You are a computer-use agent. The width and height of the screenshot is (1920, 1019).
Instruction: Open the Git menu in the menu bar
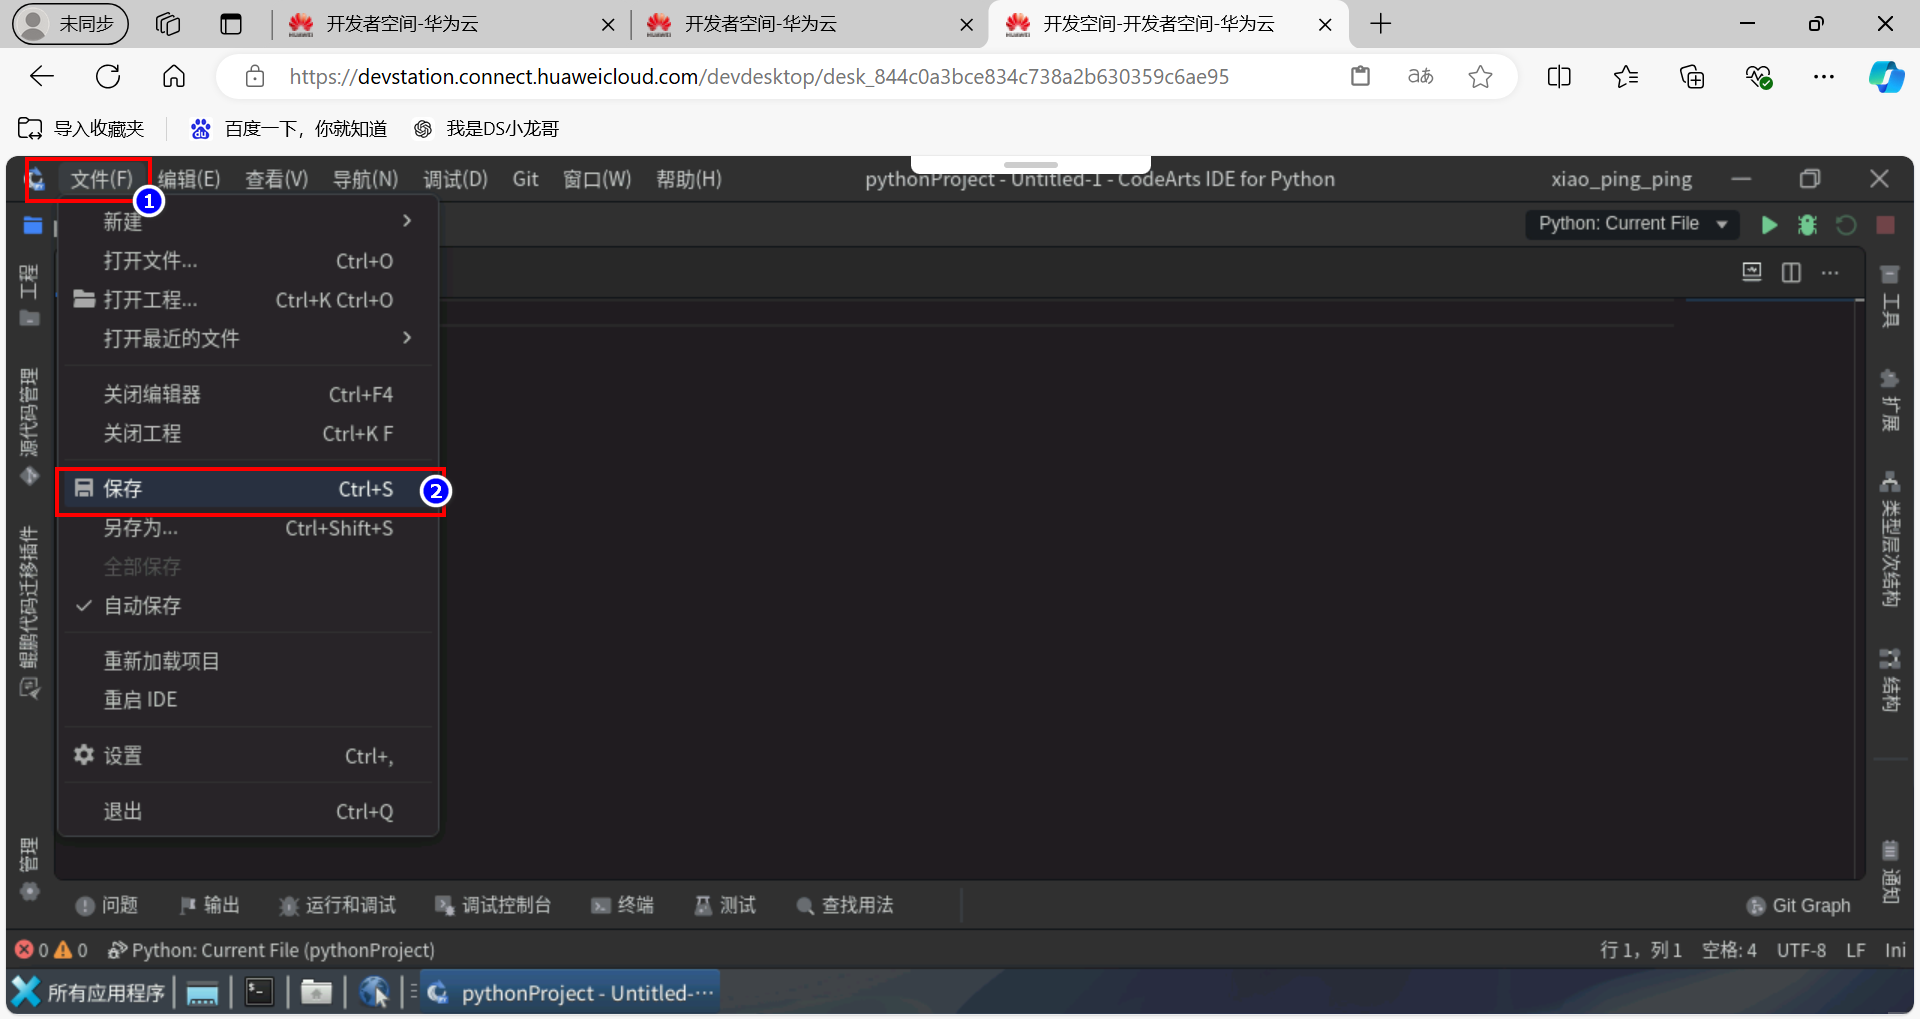pyautogui.click(x=525, y=179)
